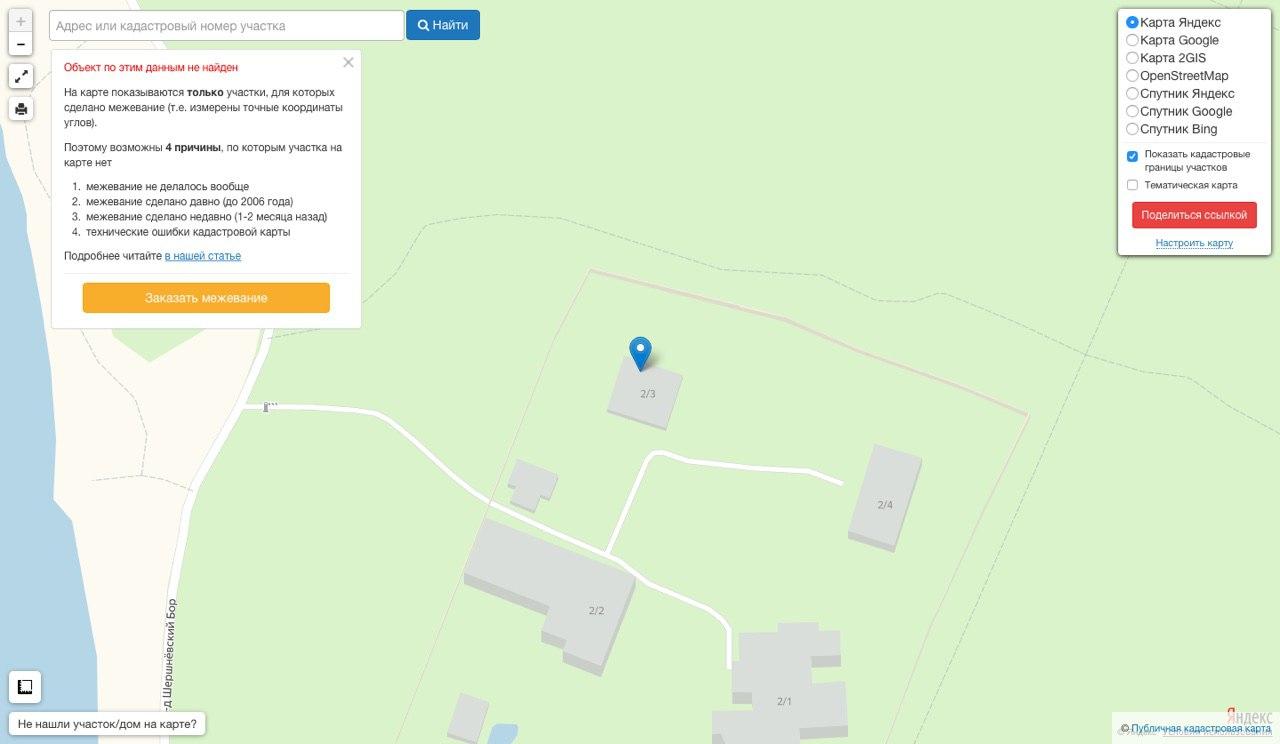Click the Найти search button
This screenshot has width=1280, height=744.
[443, 25]
